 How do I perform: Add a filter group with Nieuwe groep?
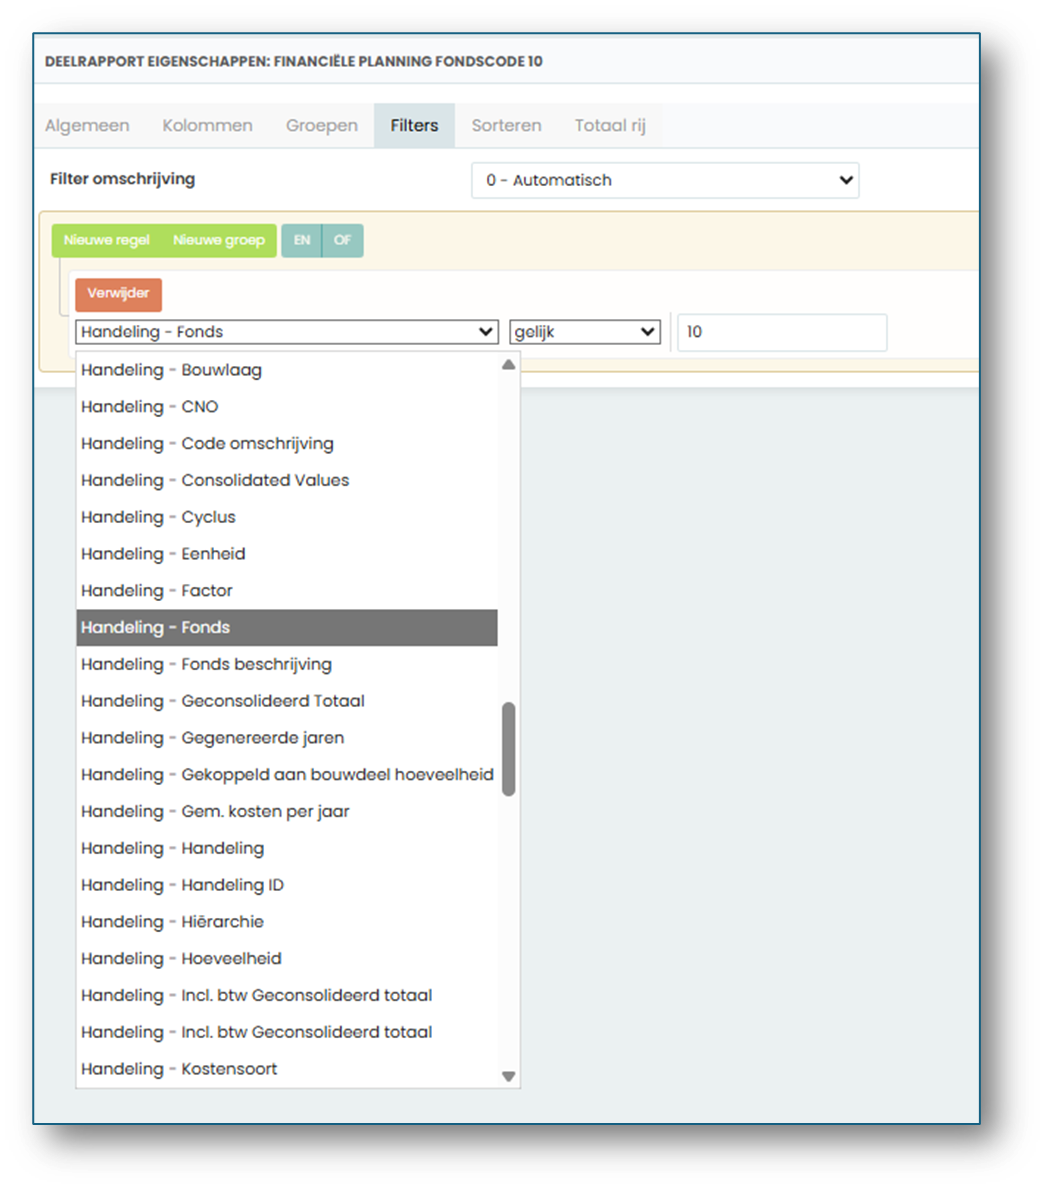point(219,240)
